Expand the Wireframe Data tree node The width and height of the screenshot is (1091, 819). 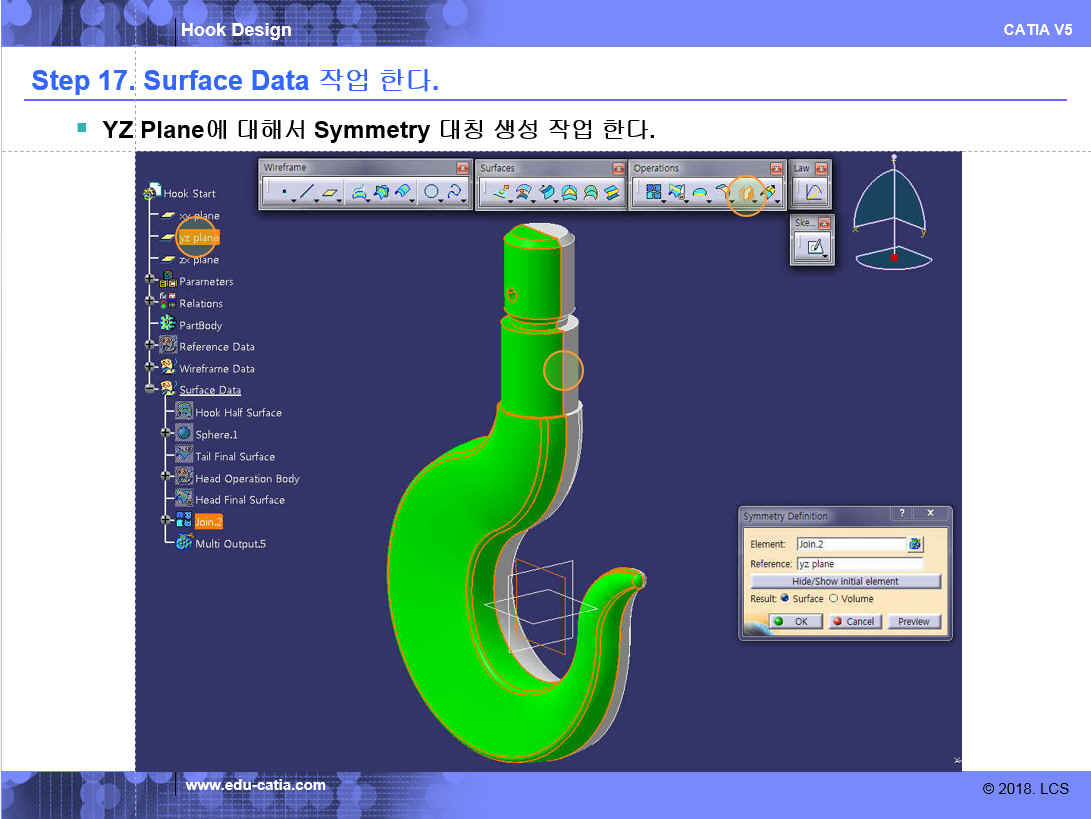coord(151,368)
